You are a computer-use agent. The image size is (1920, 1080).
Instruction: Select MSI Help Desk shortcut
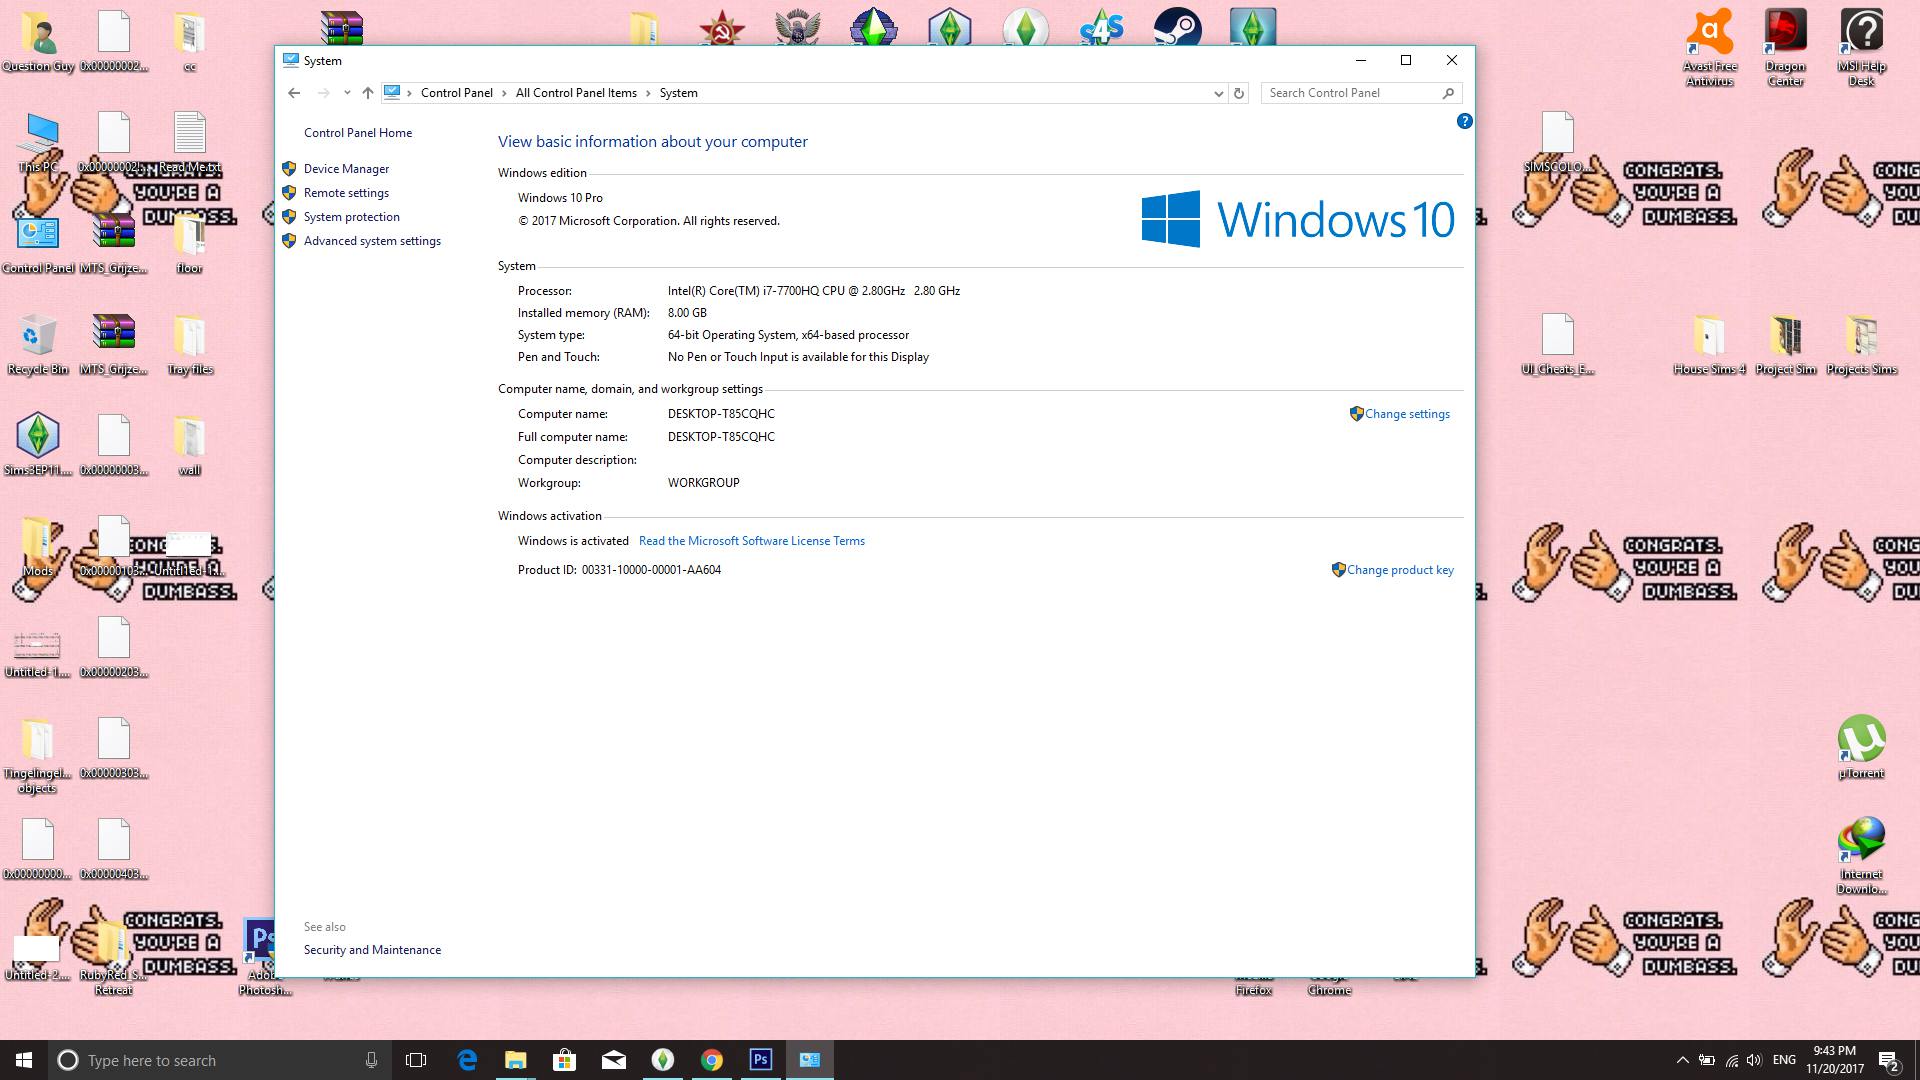[1862, 48]
